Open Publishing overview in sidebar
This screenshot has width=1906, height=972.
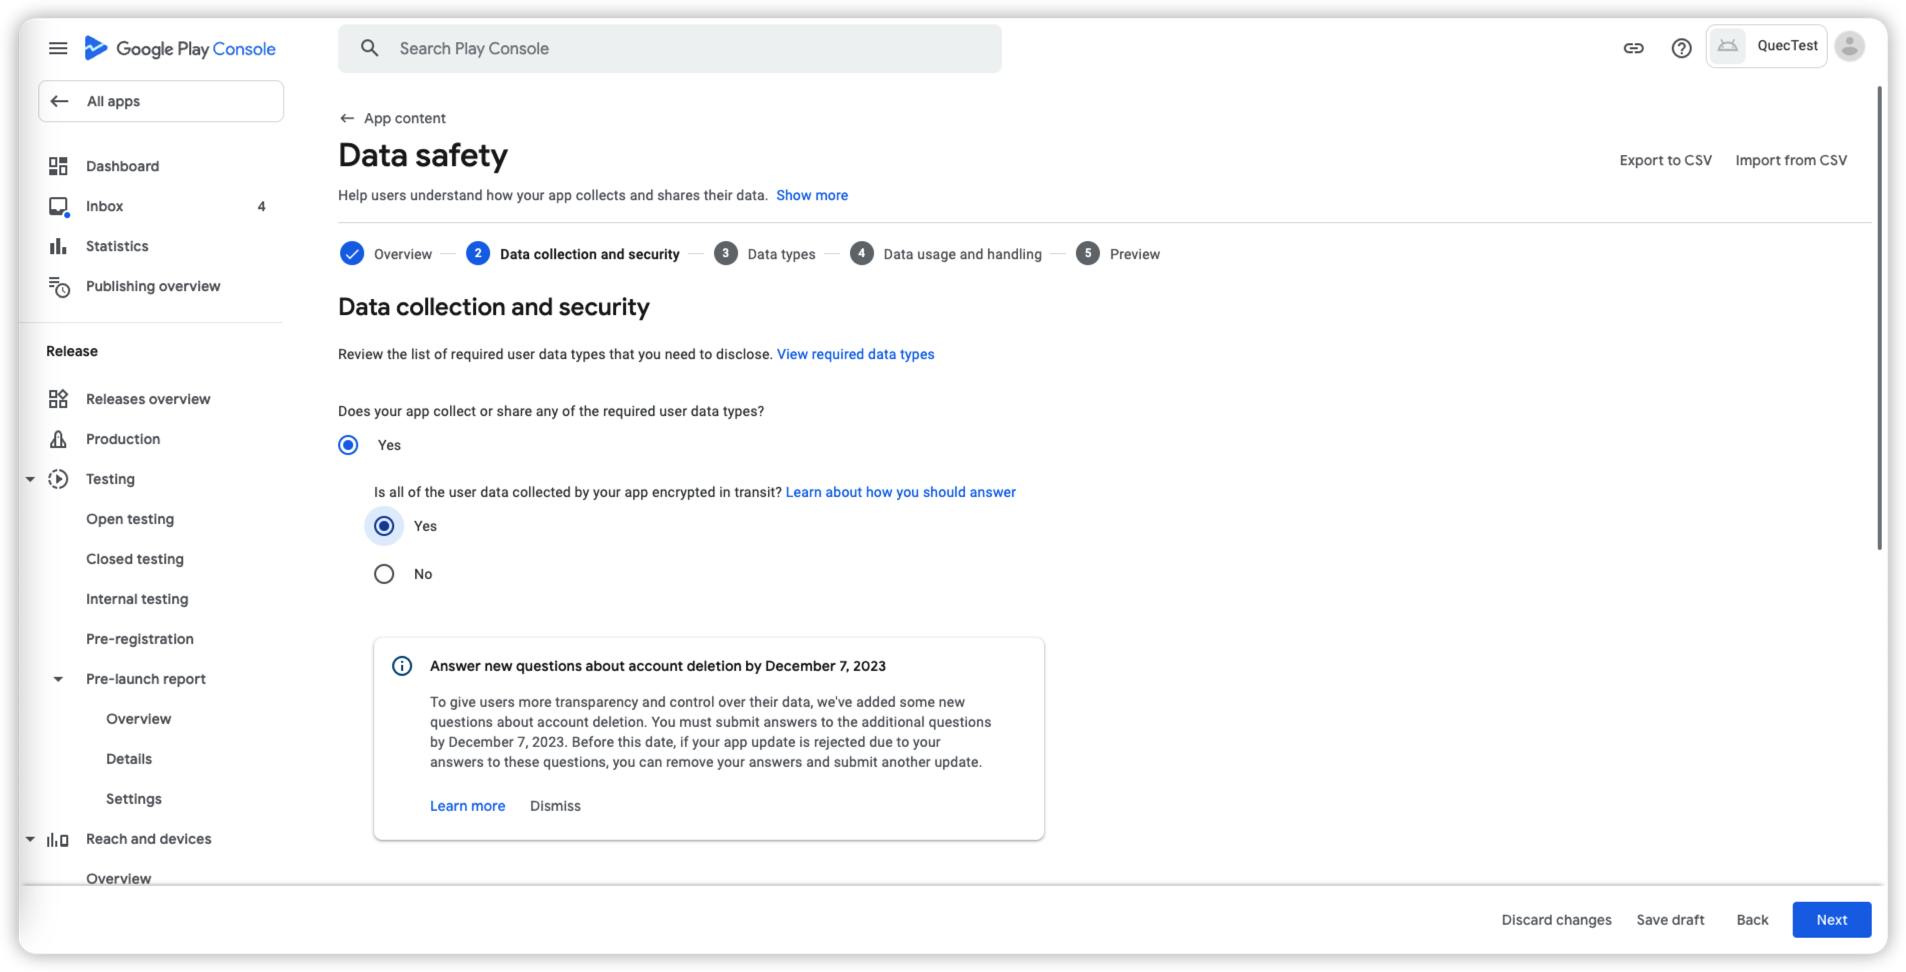pos(153,286)
